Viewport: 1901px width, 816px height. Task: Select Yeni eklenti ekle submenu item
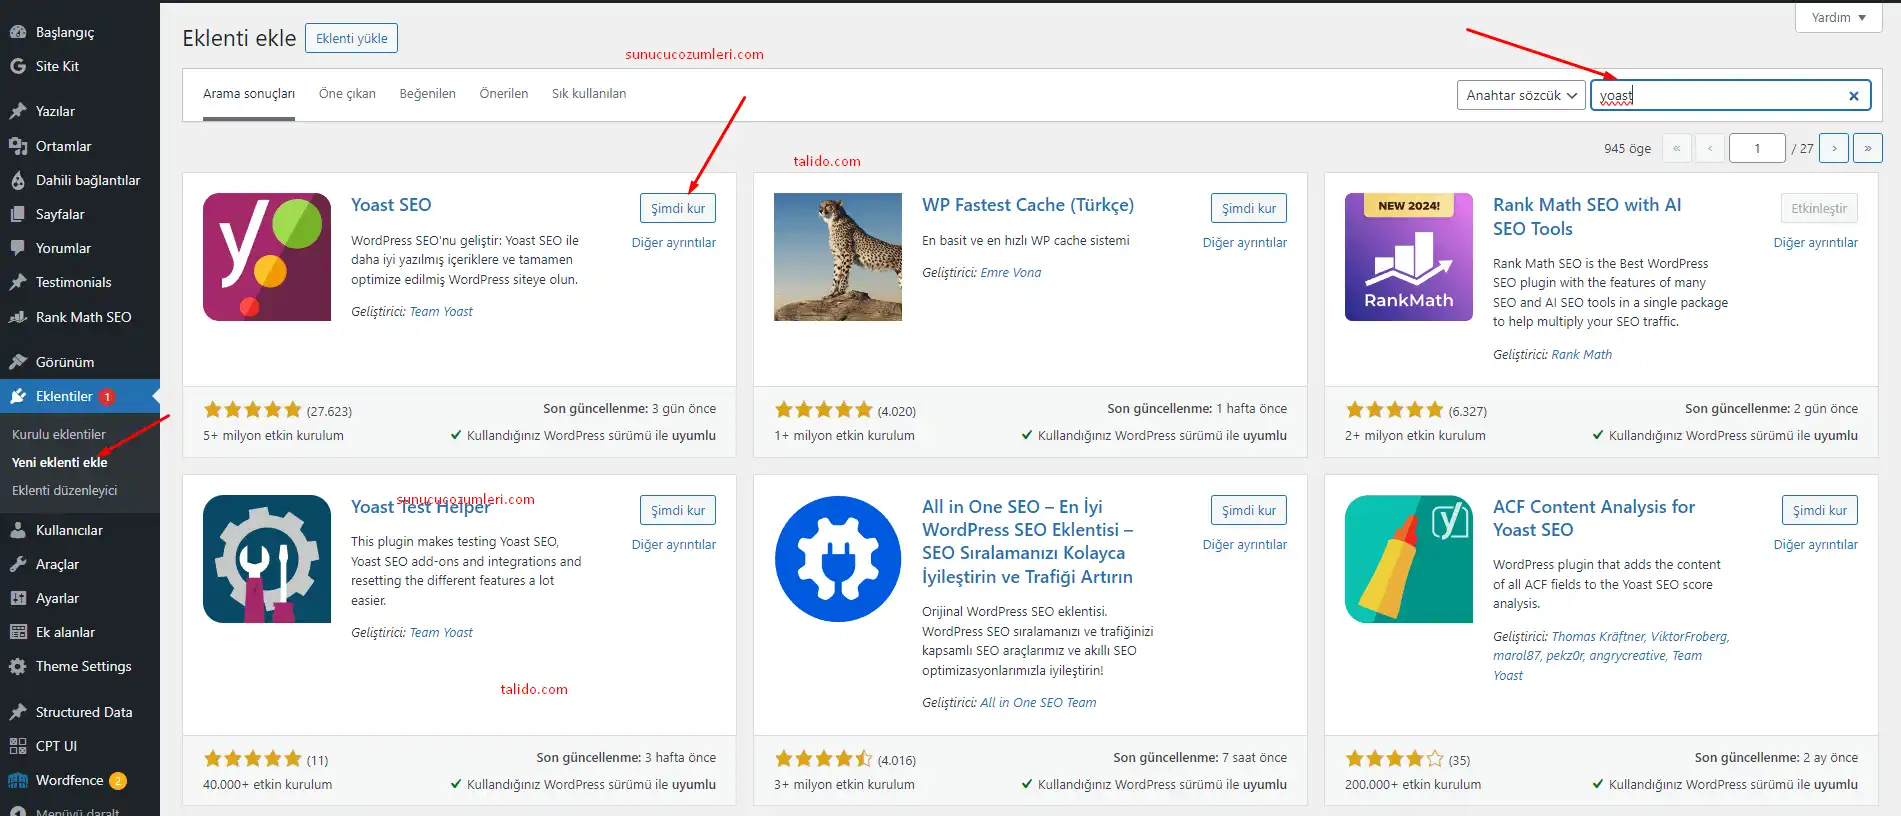60,462
